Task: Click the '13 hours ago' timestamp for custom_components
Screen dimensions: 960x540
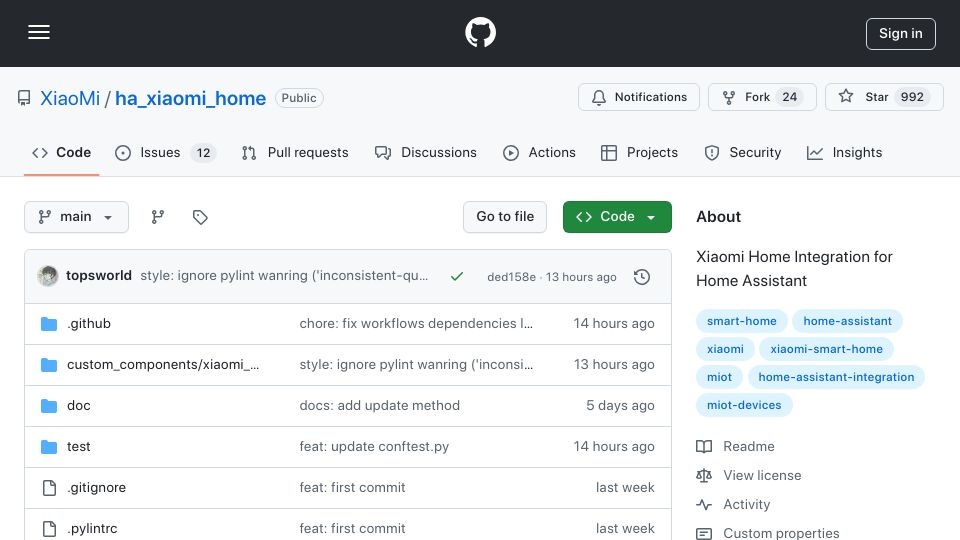Action: click(614, 364)
